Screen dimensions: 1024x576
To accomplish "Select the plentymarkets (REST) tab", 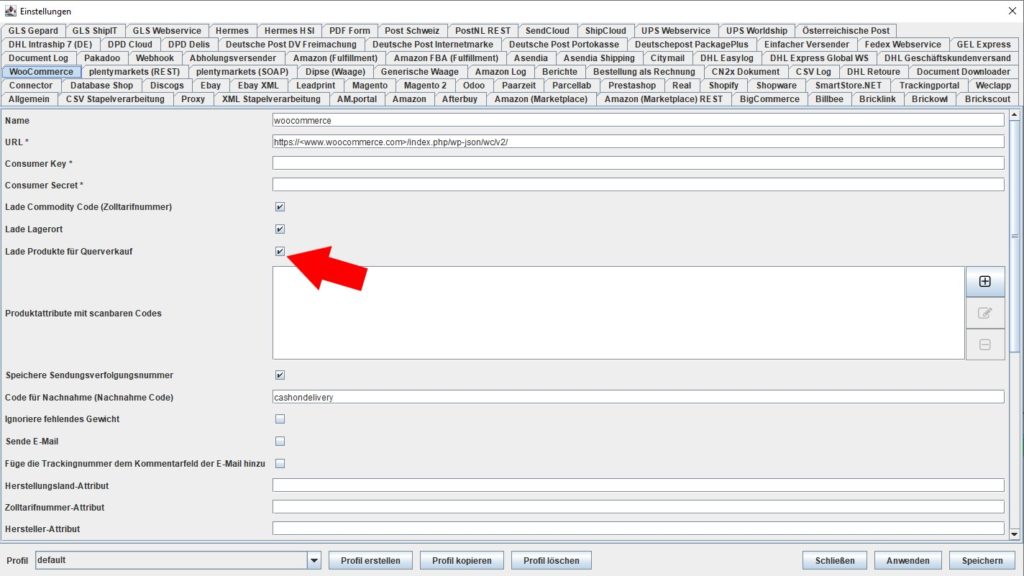I will click(134, 72).
